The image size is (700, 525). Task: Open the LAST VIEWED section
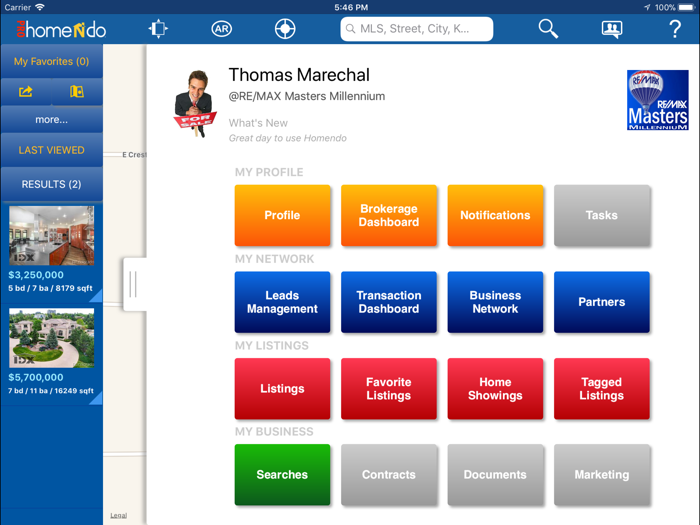(x=51, y=150)
